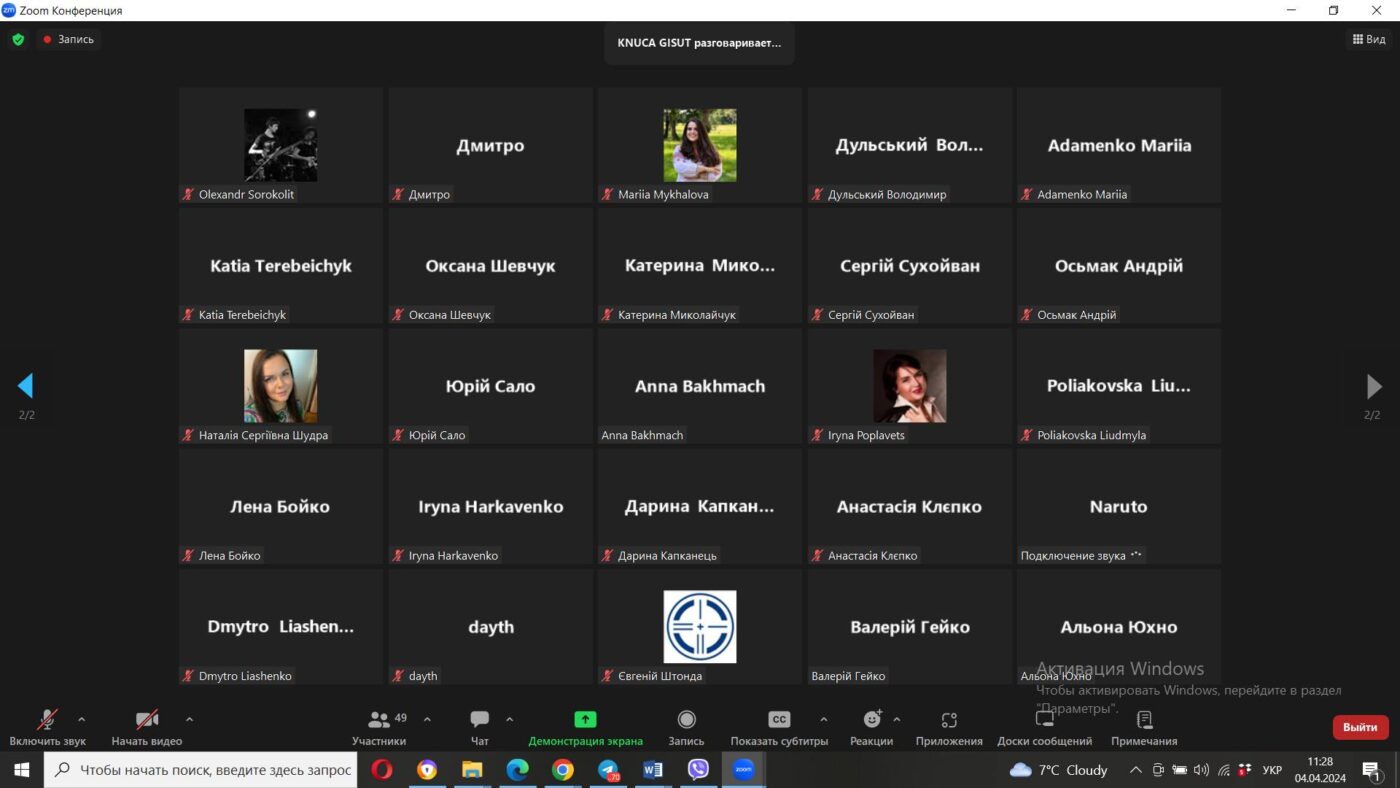Expand reactions options arrow
Viewport: 1400px width, 788px height.
click(x=897, y=719)
